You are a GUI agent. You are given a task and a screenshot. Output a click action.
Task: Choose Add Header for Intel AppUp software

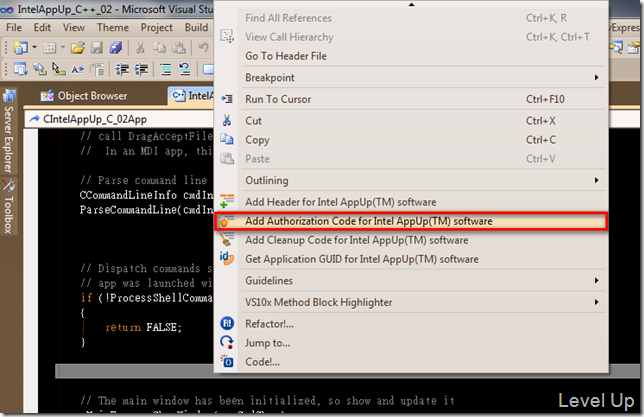411,202
